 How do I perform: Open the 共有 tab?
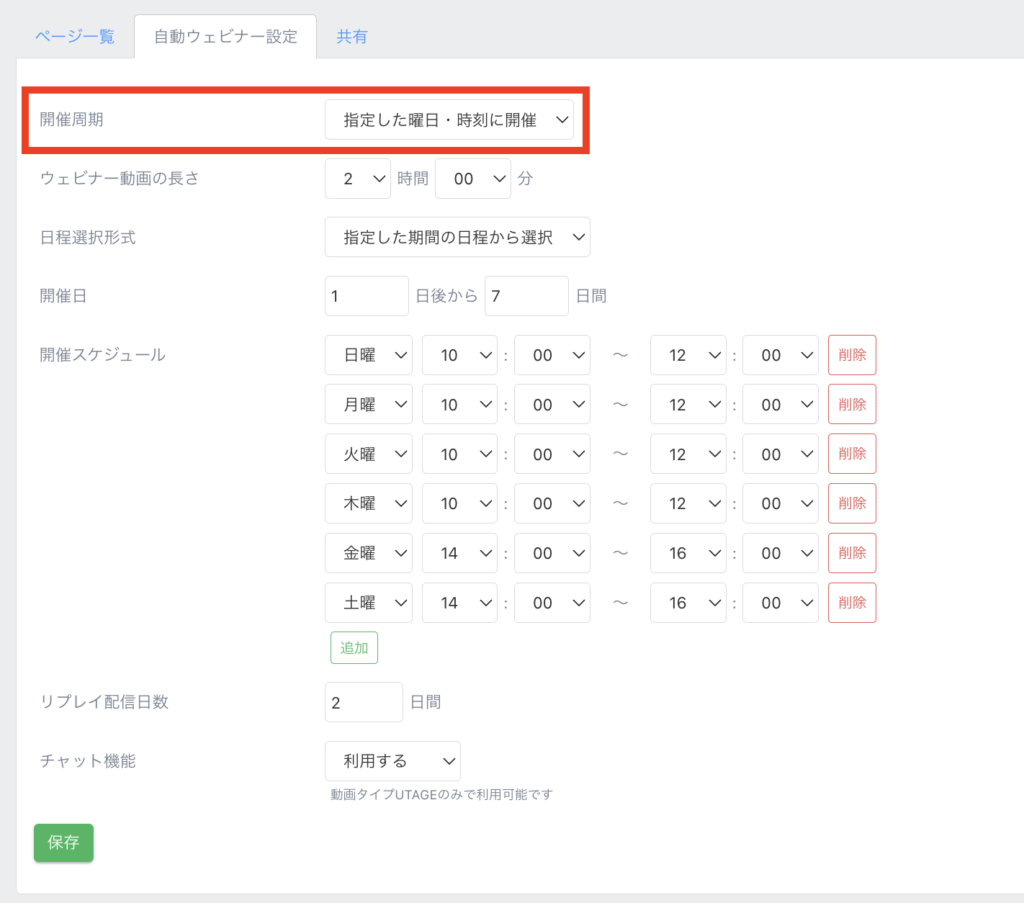tap(351, 37)
